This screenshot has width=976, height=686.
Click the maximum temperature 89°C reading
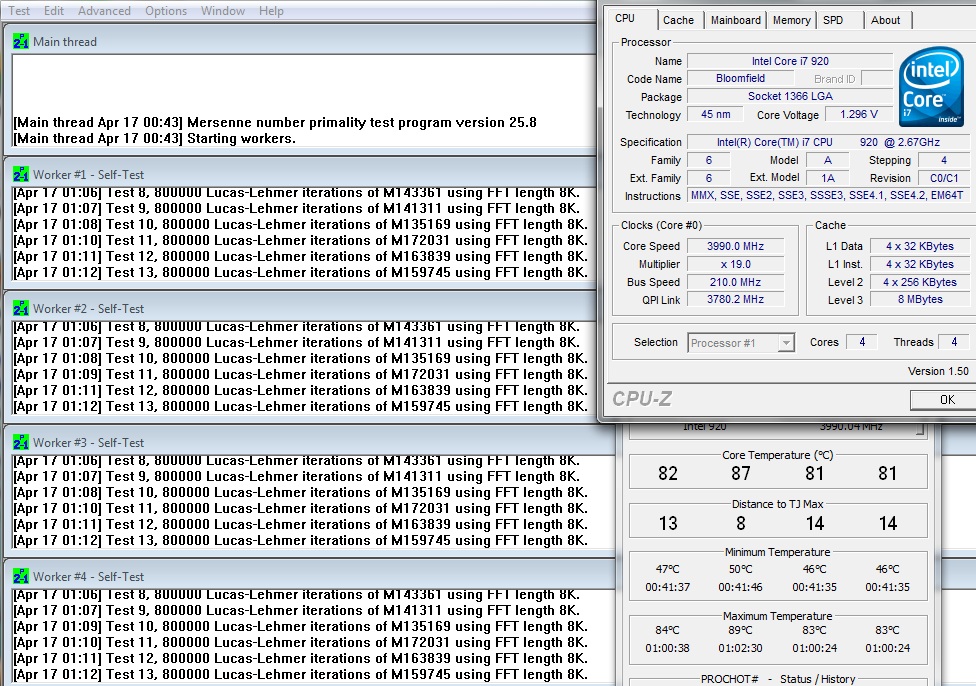point(741,630)
